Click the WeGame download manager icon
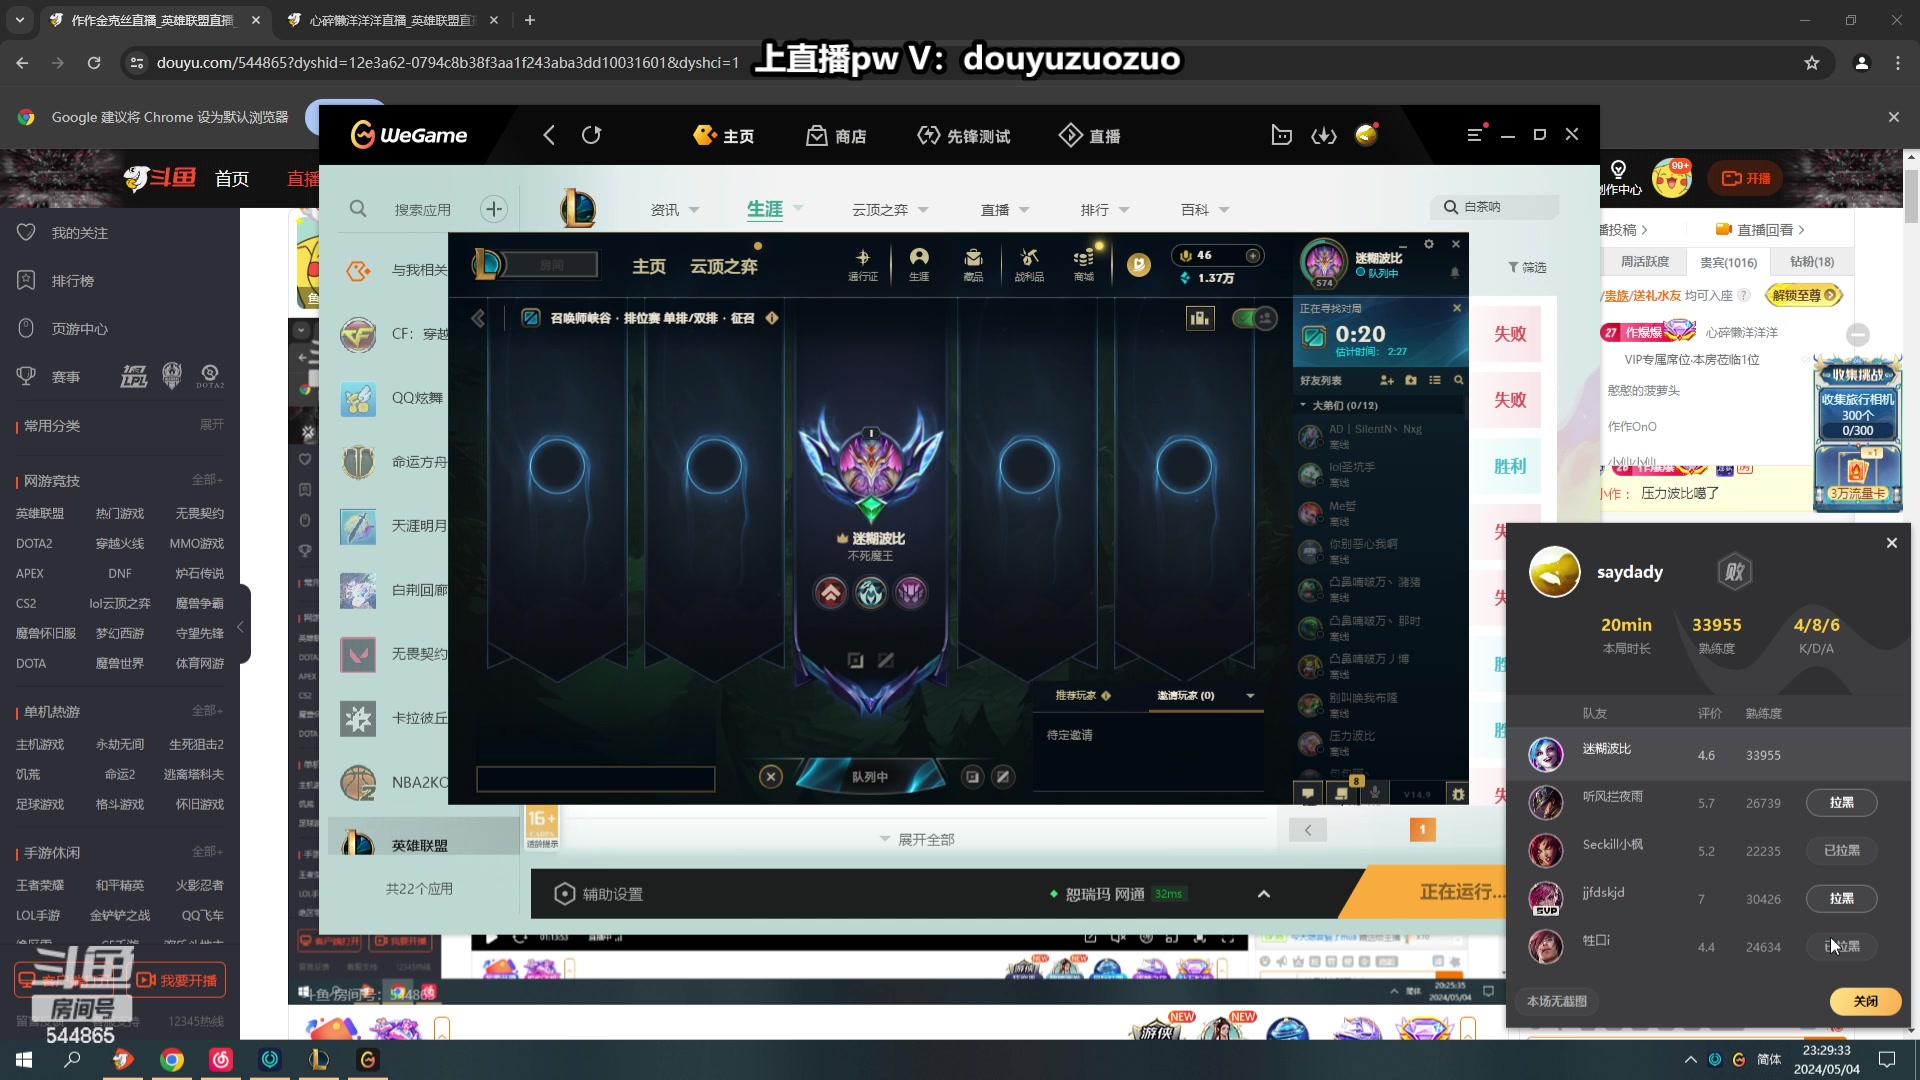Image resolution: width=1920 pixels, height=1080 pixels. click(1323, 135)
